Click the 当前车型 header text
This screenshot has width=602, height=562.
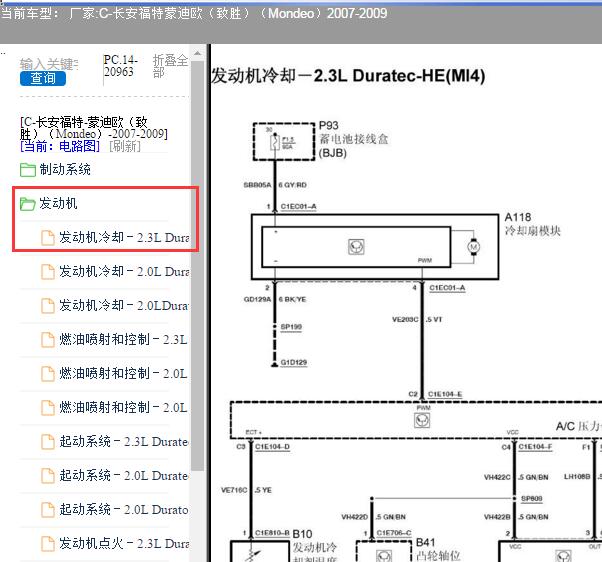pyautogui.click(x=194, y=13)
